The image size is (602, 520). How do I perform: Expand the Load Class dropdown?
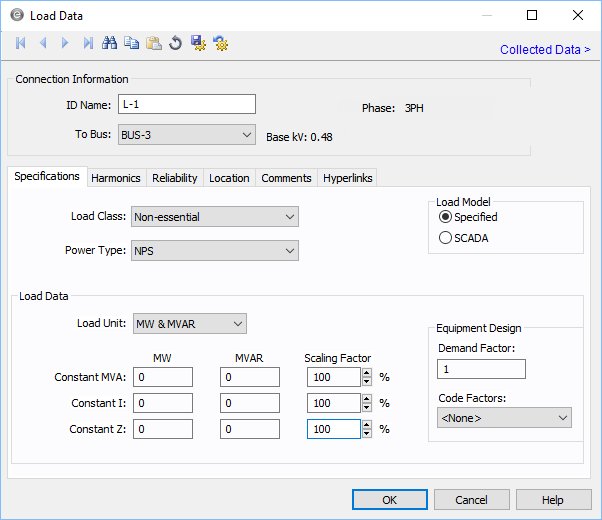[x=215, y=217]
